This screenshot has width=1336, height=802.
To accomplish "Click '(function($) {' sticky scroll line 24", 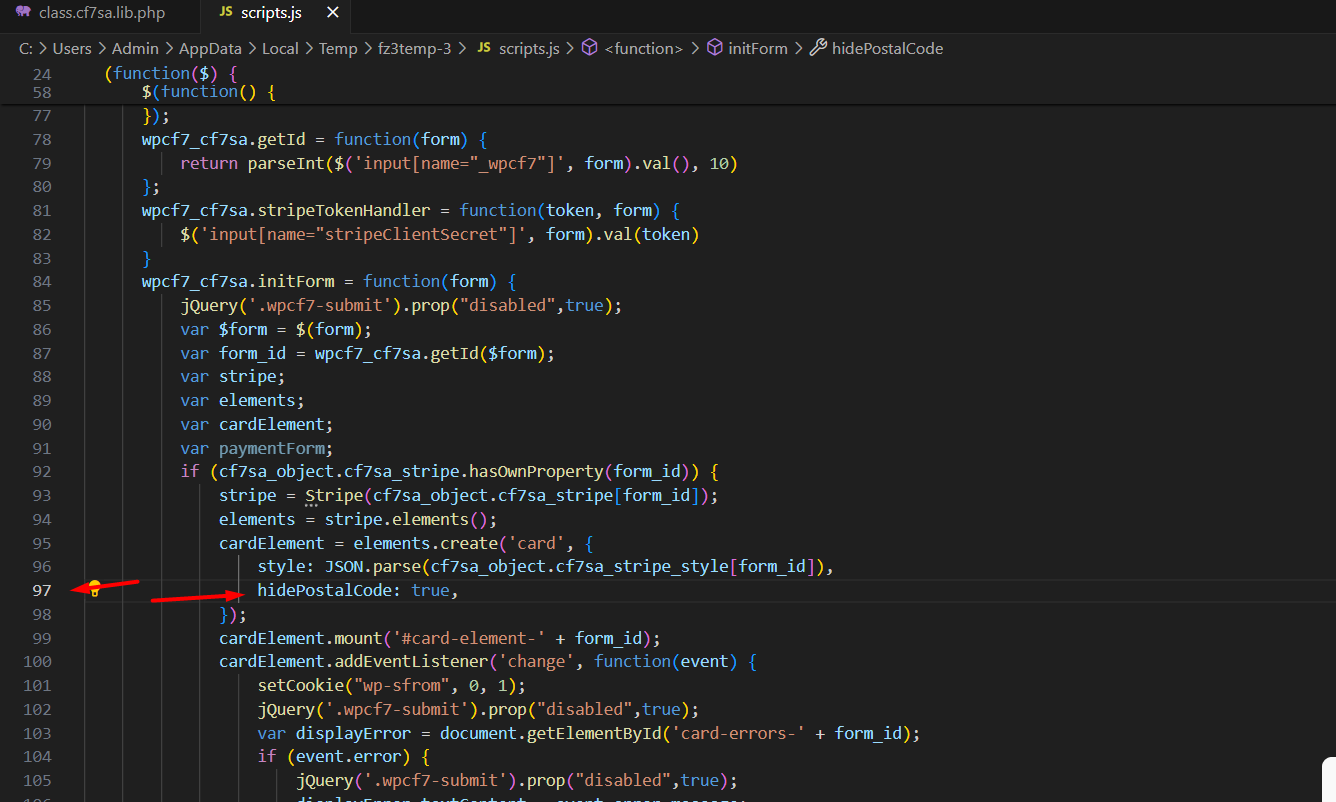I will [x=170, y=74].
